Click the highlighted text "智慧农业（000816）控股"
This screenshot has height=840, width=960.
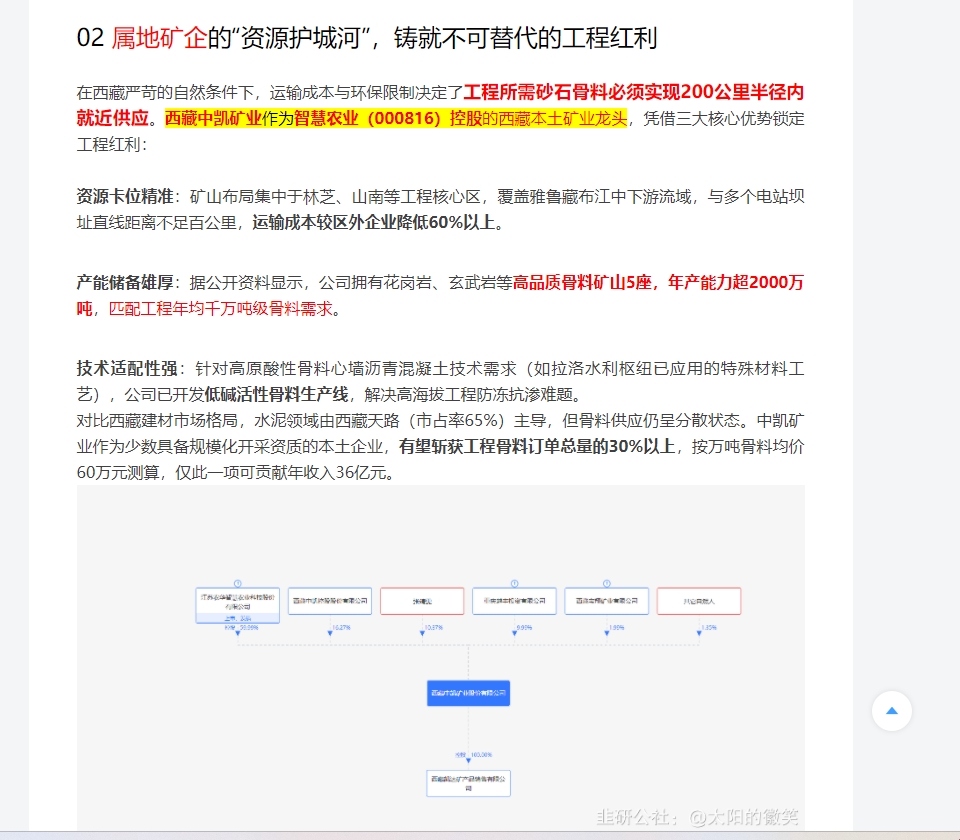(388, 118)
